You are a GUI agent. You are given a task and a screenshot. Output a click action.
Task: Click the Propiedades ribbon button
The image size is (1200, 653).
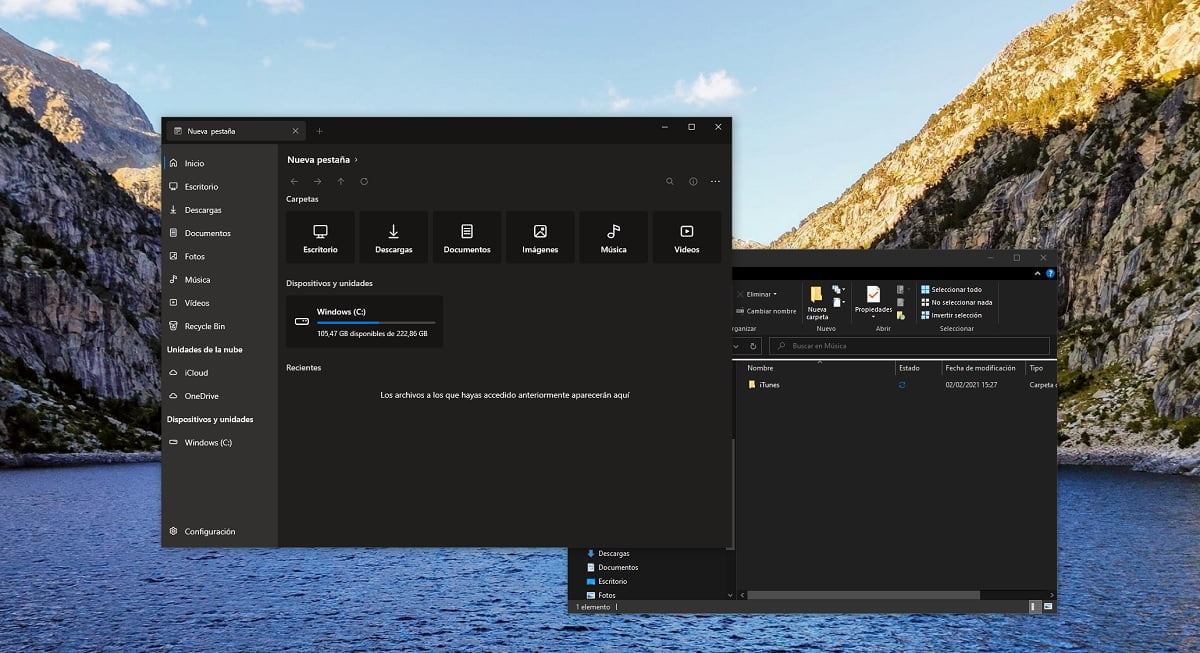tap(873, 300)
